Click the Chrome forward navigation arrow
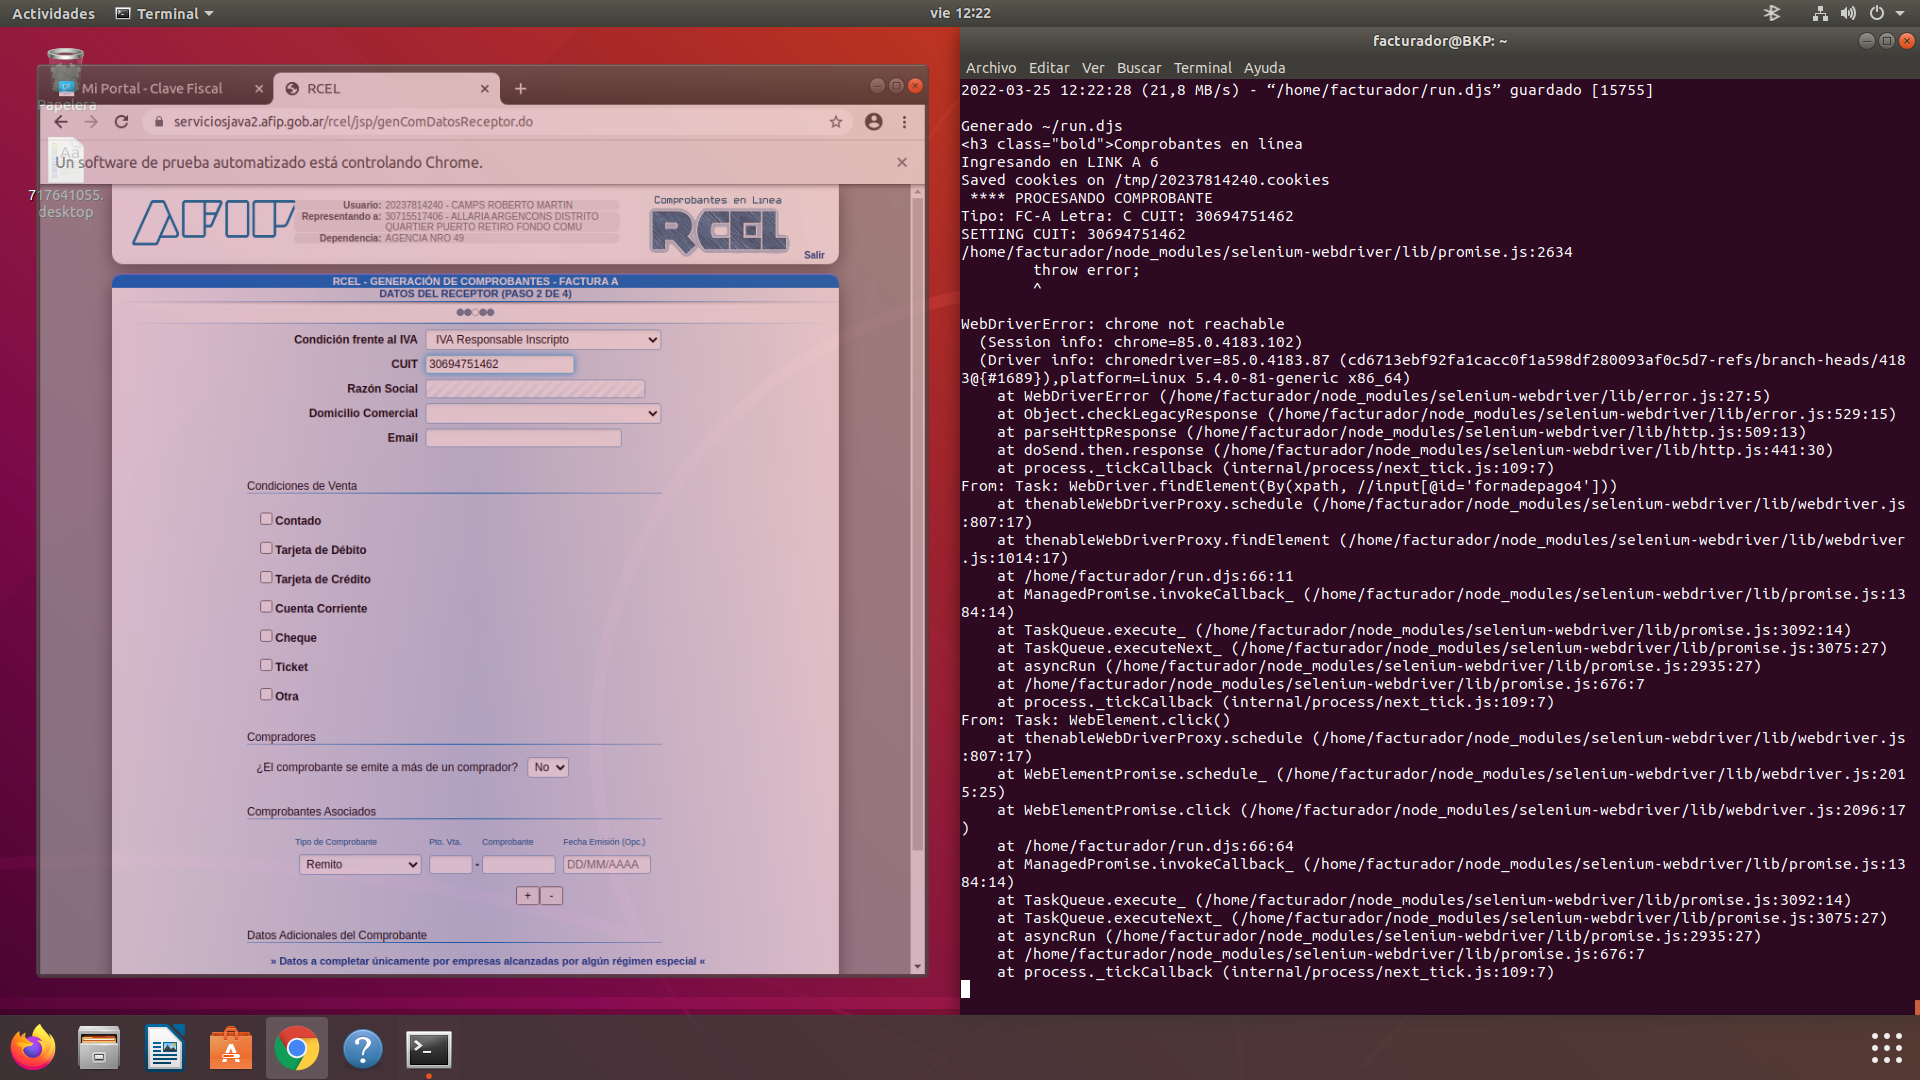Screen dimensions: 1920x1080 pyautogui.click(x=91, y=122)
